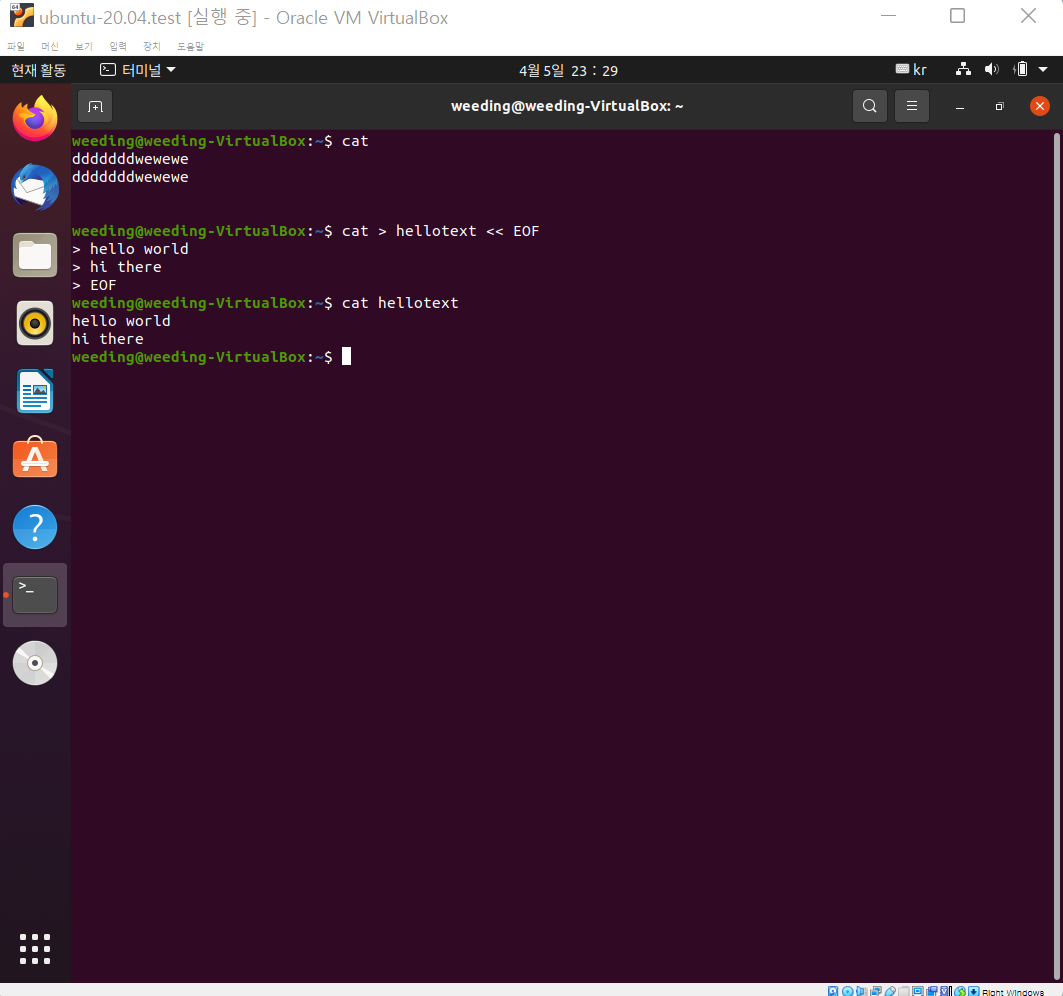Click the volume speaker icon in top bar
This screenshot has height=996, width=1063.
coord(992,69)
